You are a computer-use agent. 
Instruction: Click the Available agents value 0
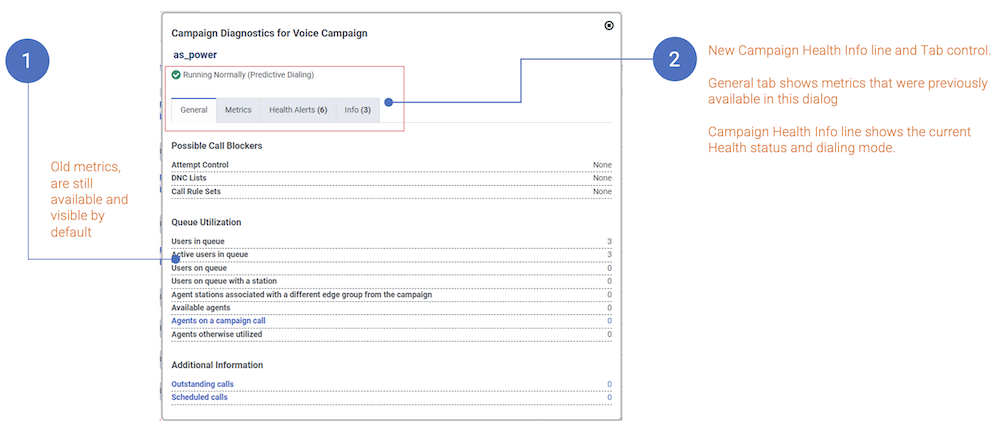609,308
